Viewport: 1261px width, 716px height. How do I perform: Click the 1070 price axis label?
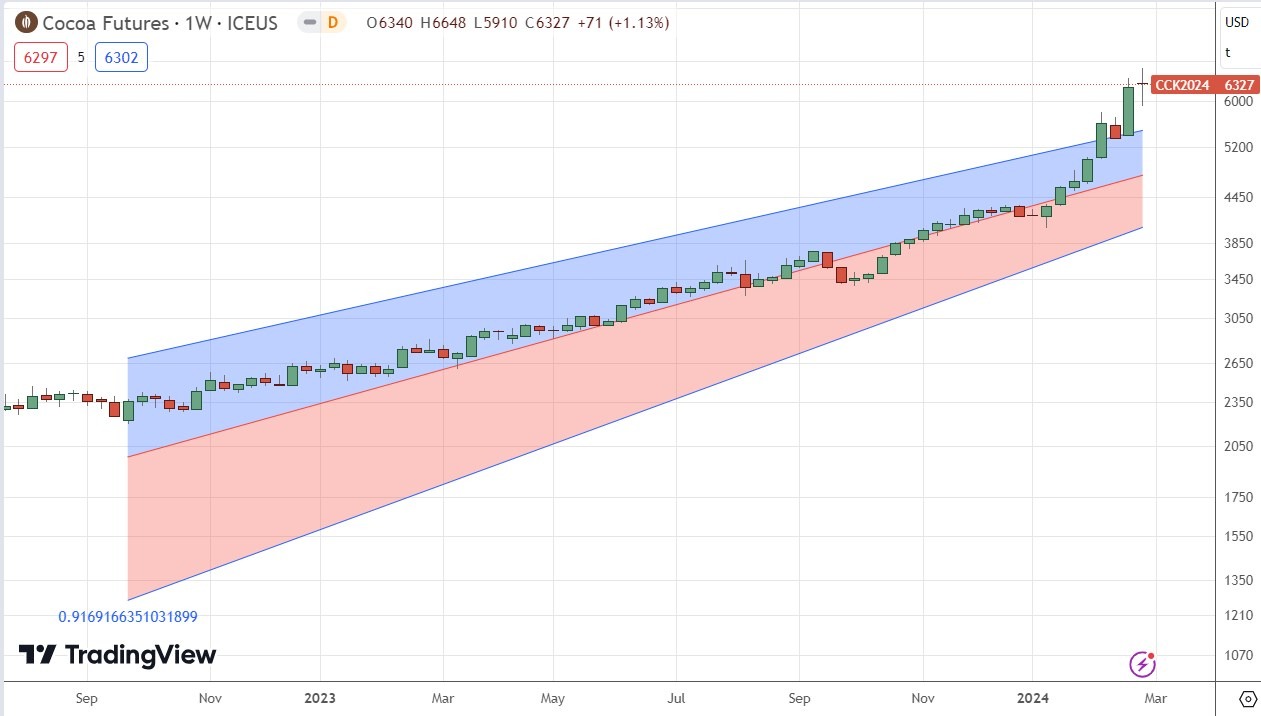click(x=1238, y=655)
